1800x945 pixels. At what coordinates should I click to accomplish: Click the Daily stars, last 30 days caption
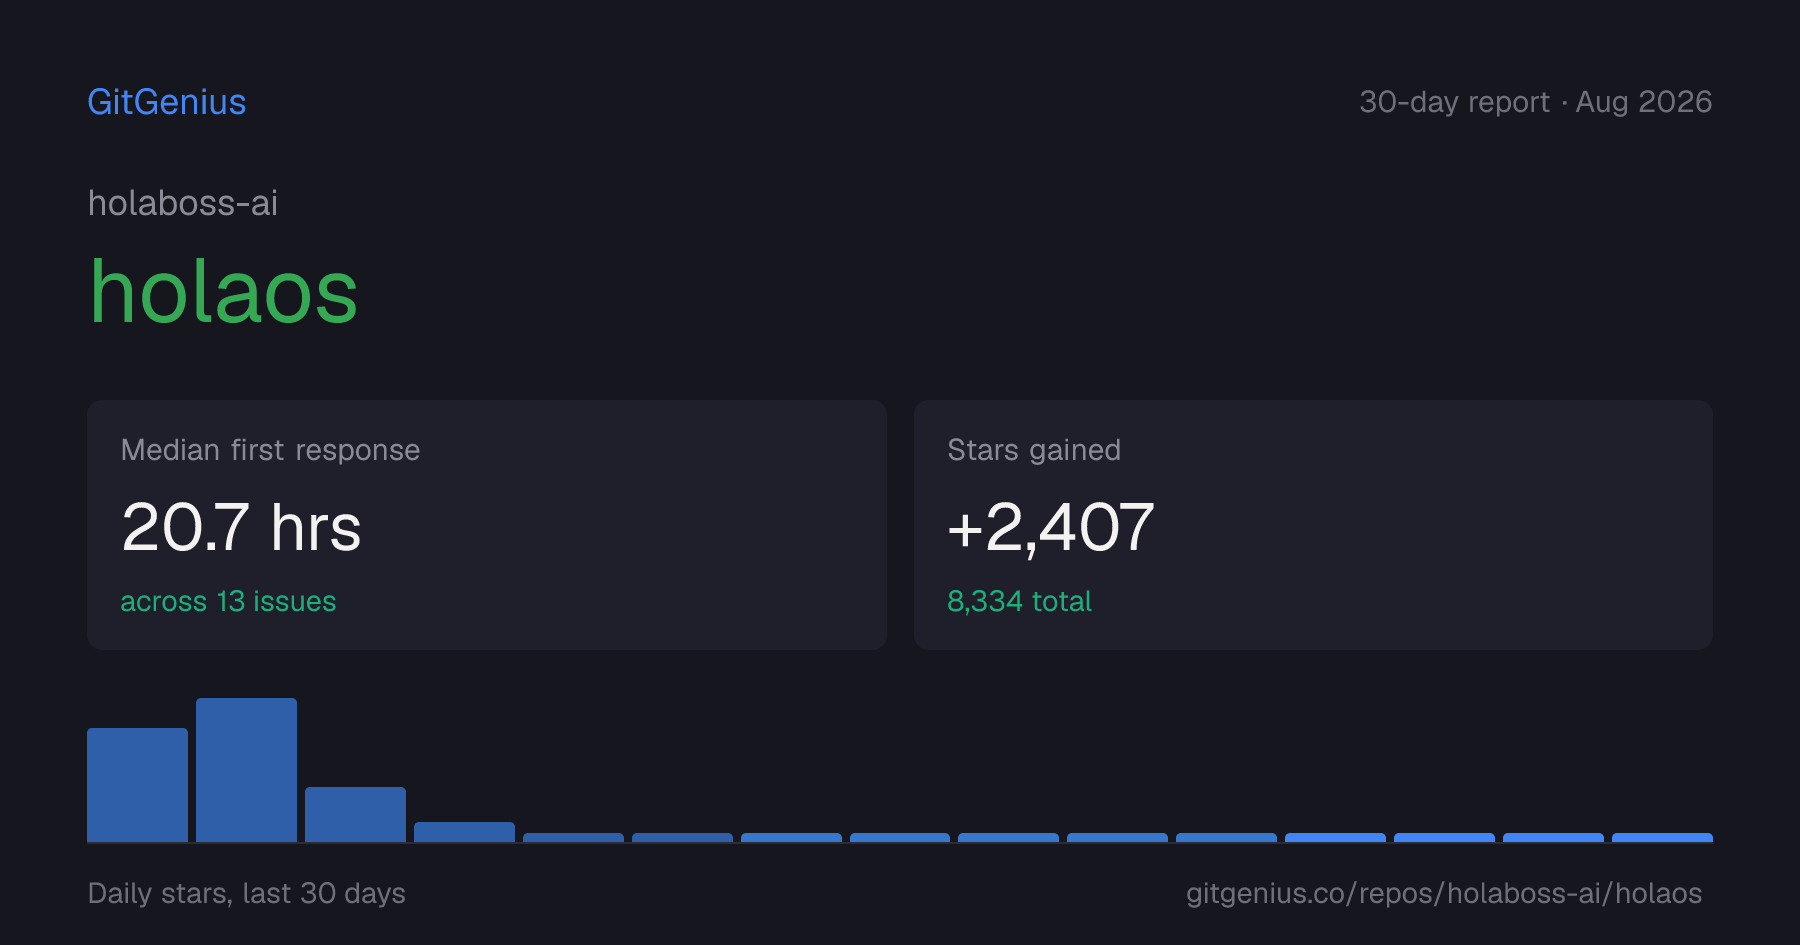pyautogui.click(x=247, y=893)
